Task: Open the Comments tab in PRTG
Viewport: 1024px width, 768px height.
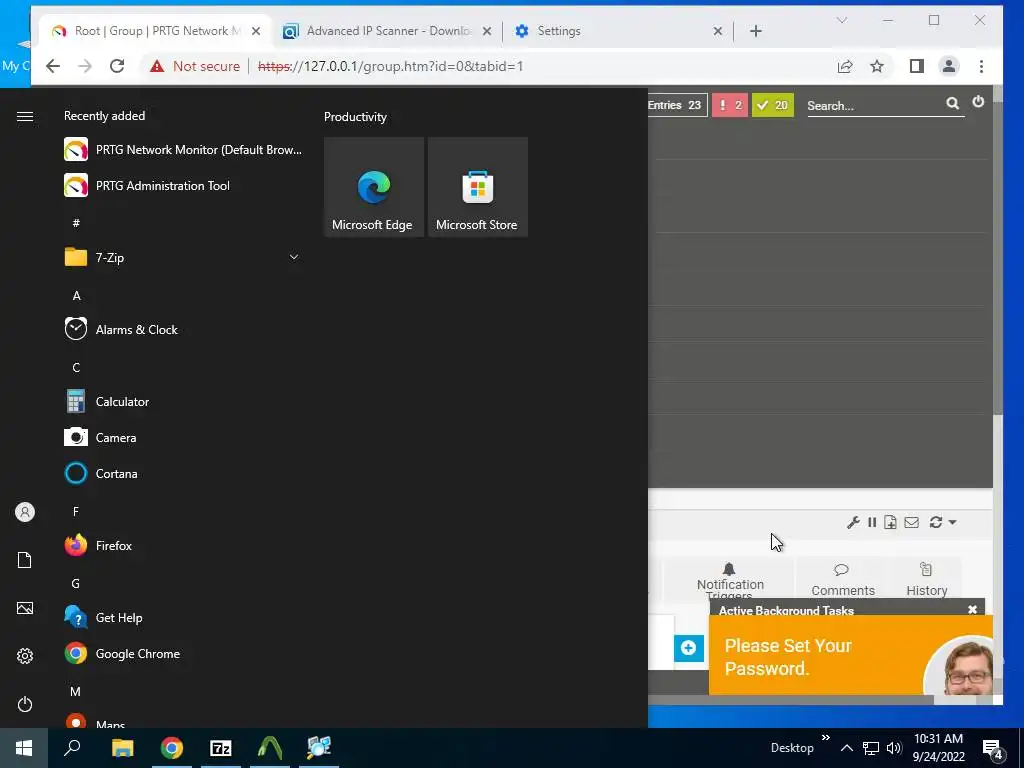Action: click(x=842, y=579)
